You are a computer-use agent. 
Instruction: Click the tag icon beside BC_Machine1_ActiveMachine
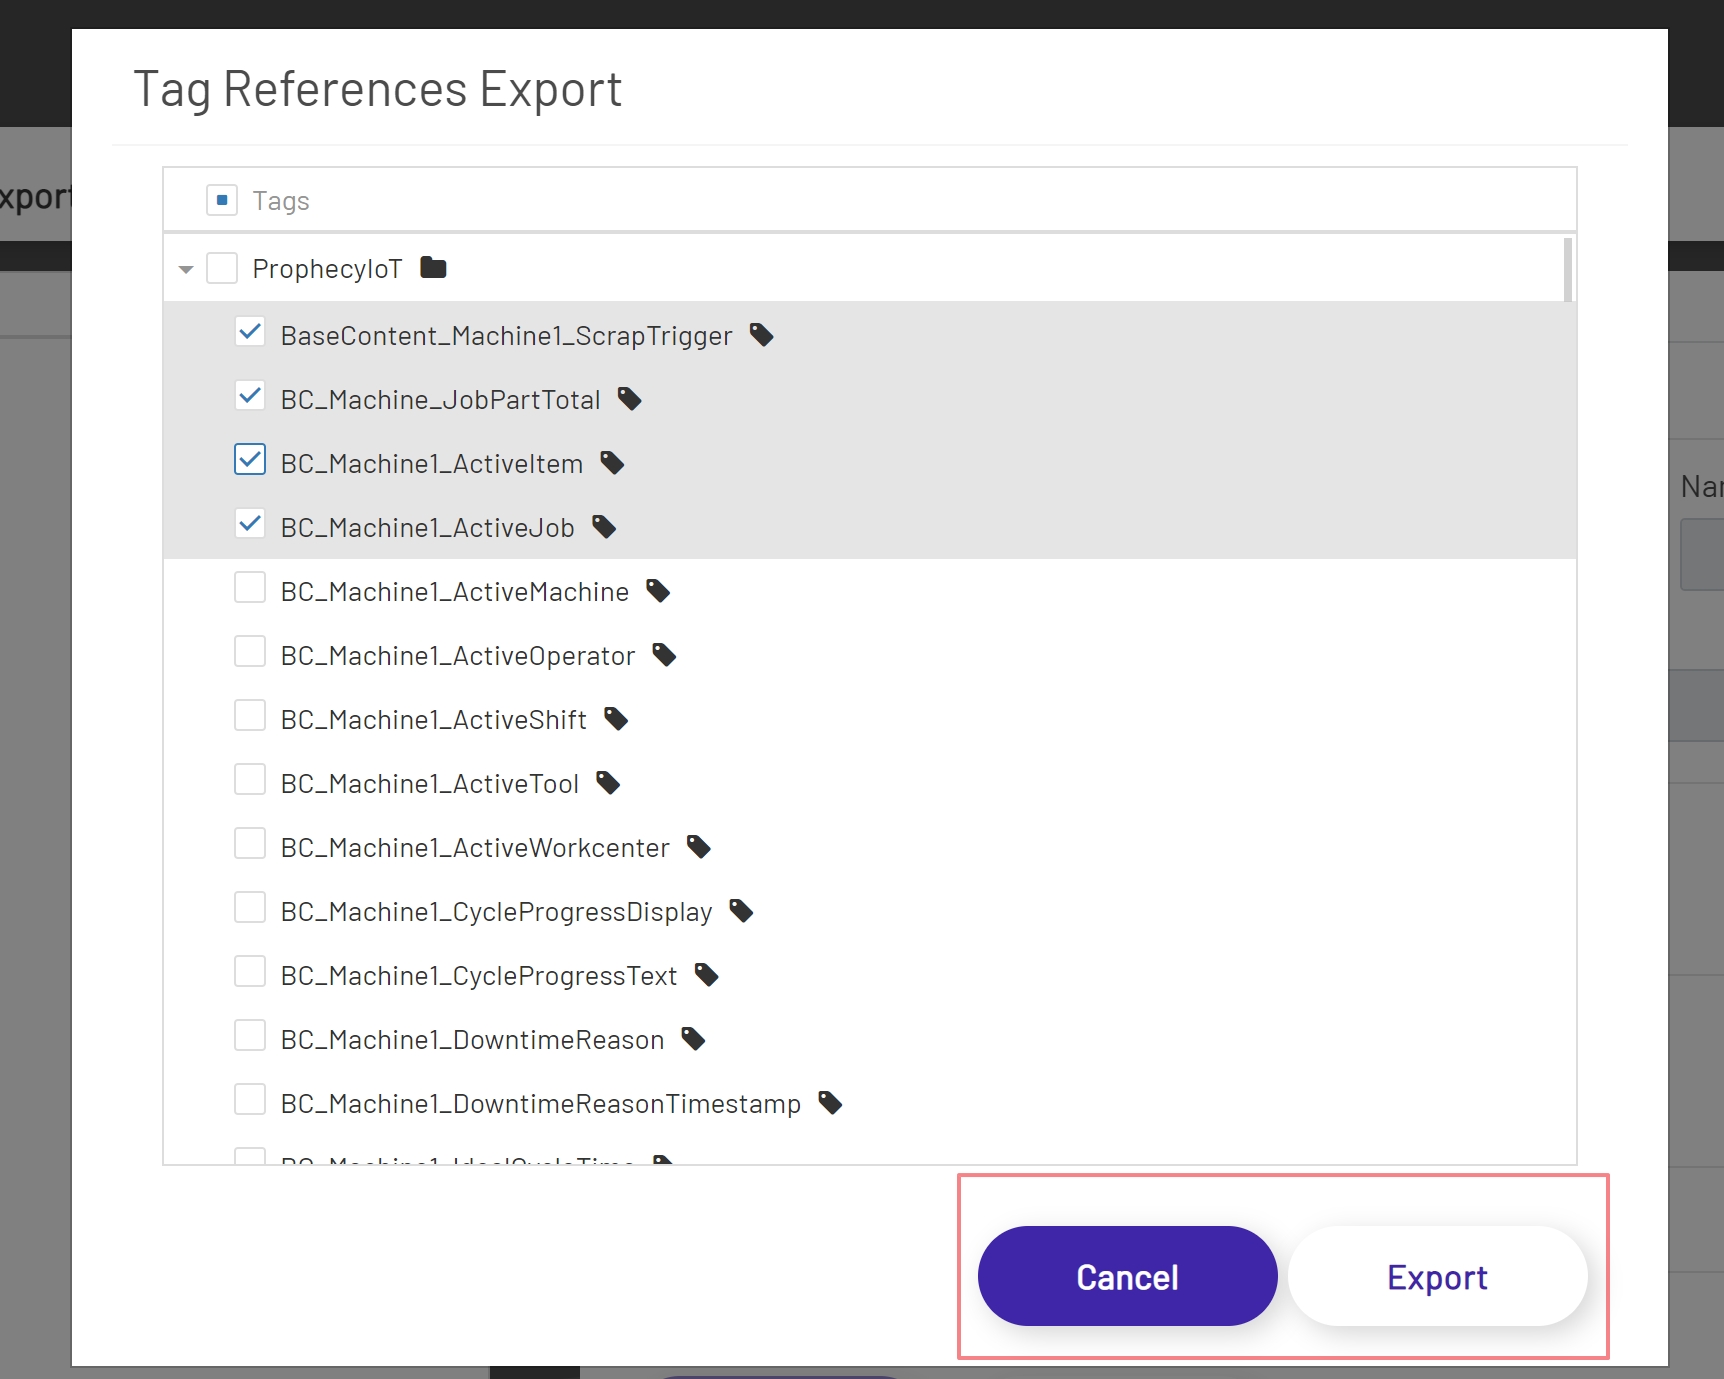(x=658, y=591)
